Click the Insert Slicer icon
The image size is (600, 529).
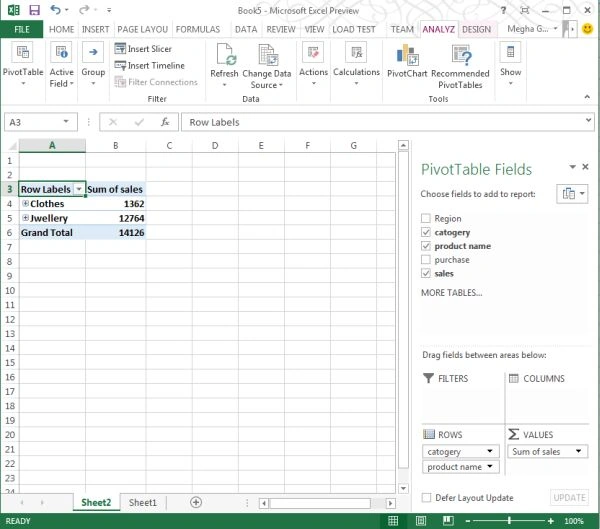pos(120,49)
